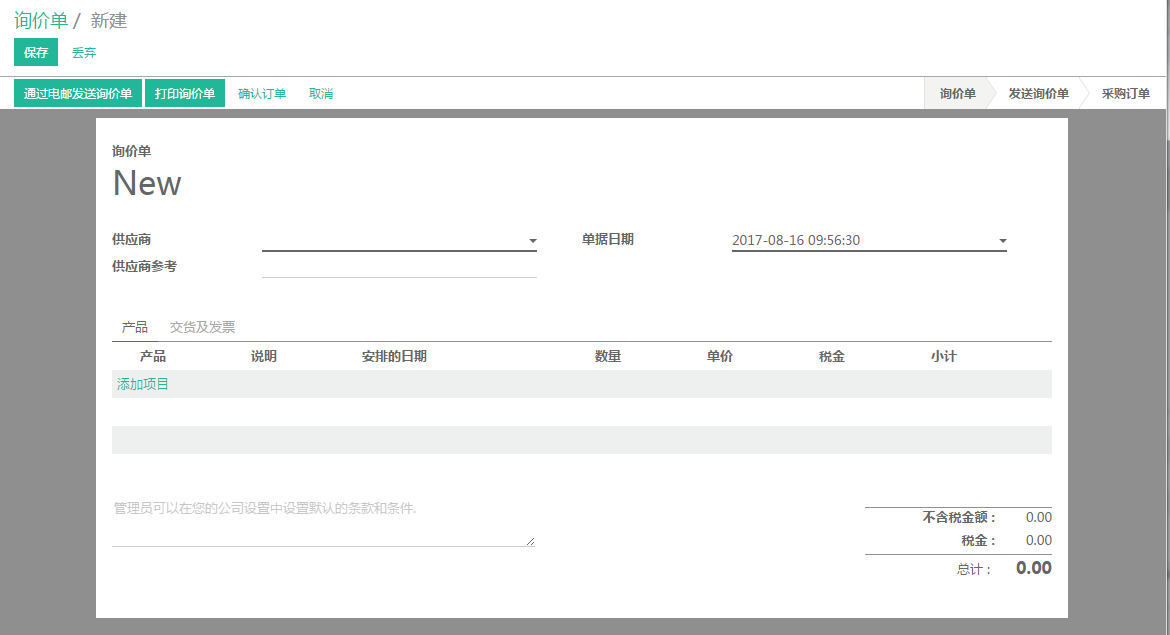
Task: Focus the 供应商参考 input field
Action: (x=399, y=267)
